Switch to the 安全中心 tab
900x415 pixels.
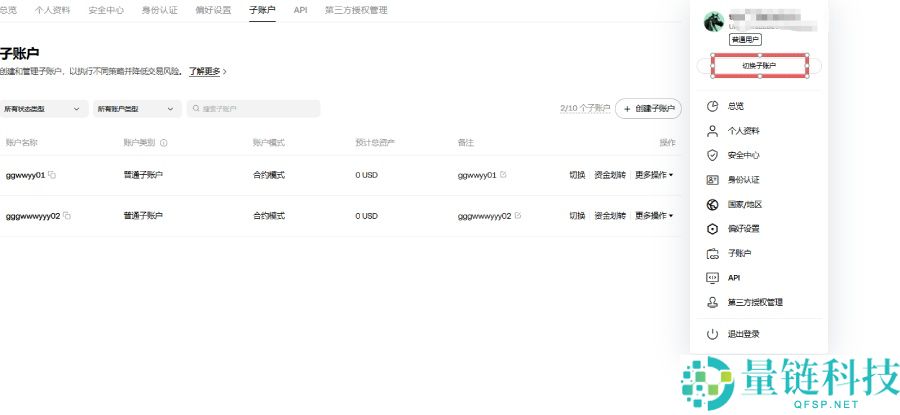click(x=106, y=10)
